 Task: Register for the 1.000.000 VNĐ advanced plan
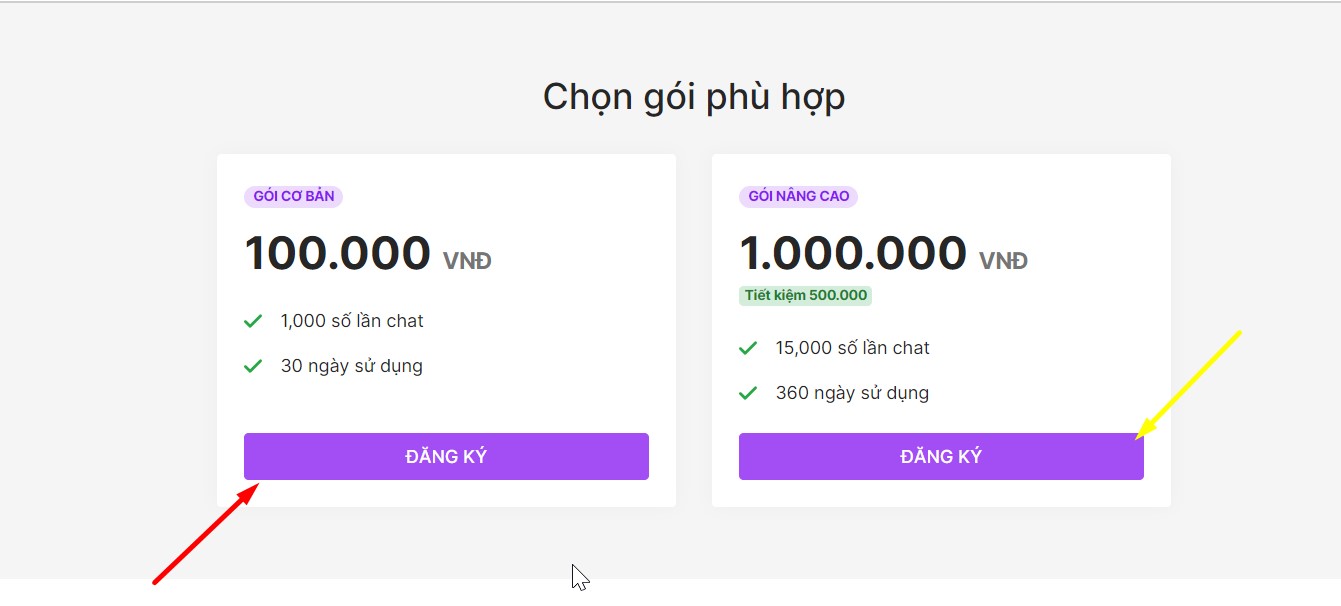[x=941, y=456]
